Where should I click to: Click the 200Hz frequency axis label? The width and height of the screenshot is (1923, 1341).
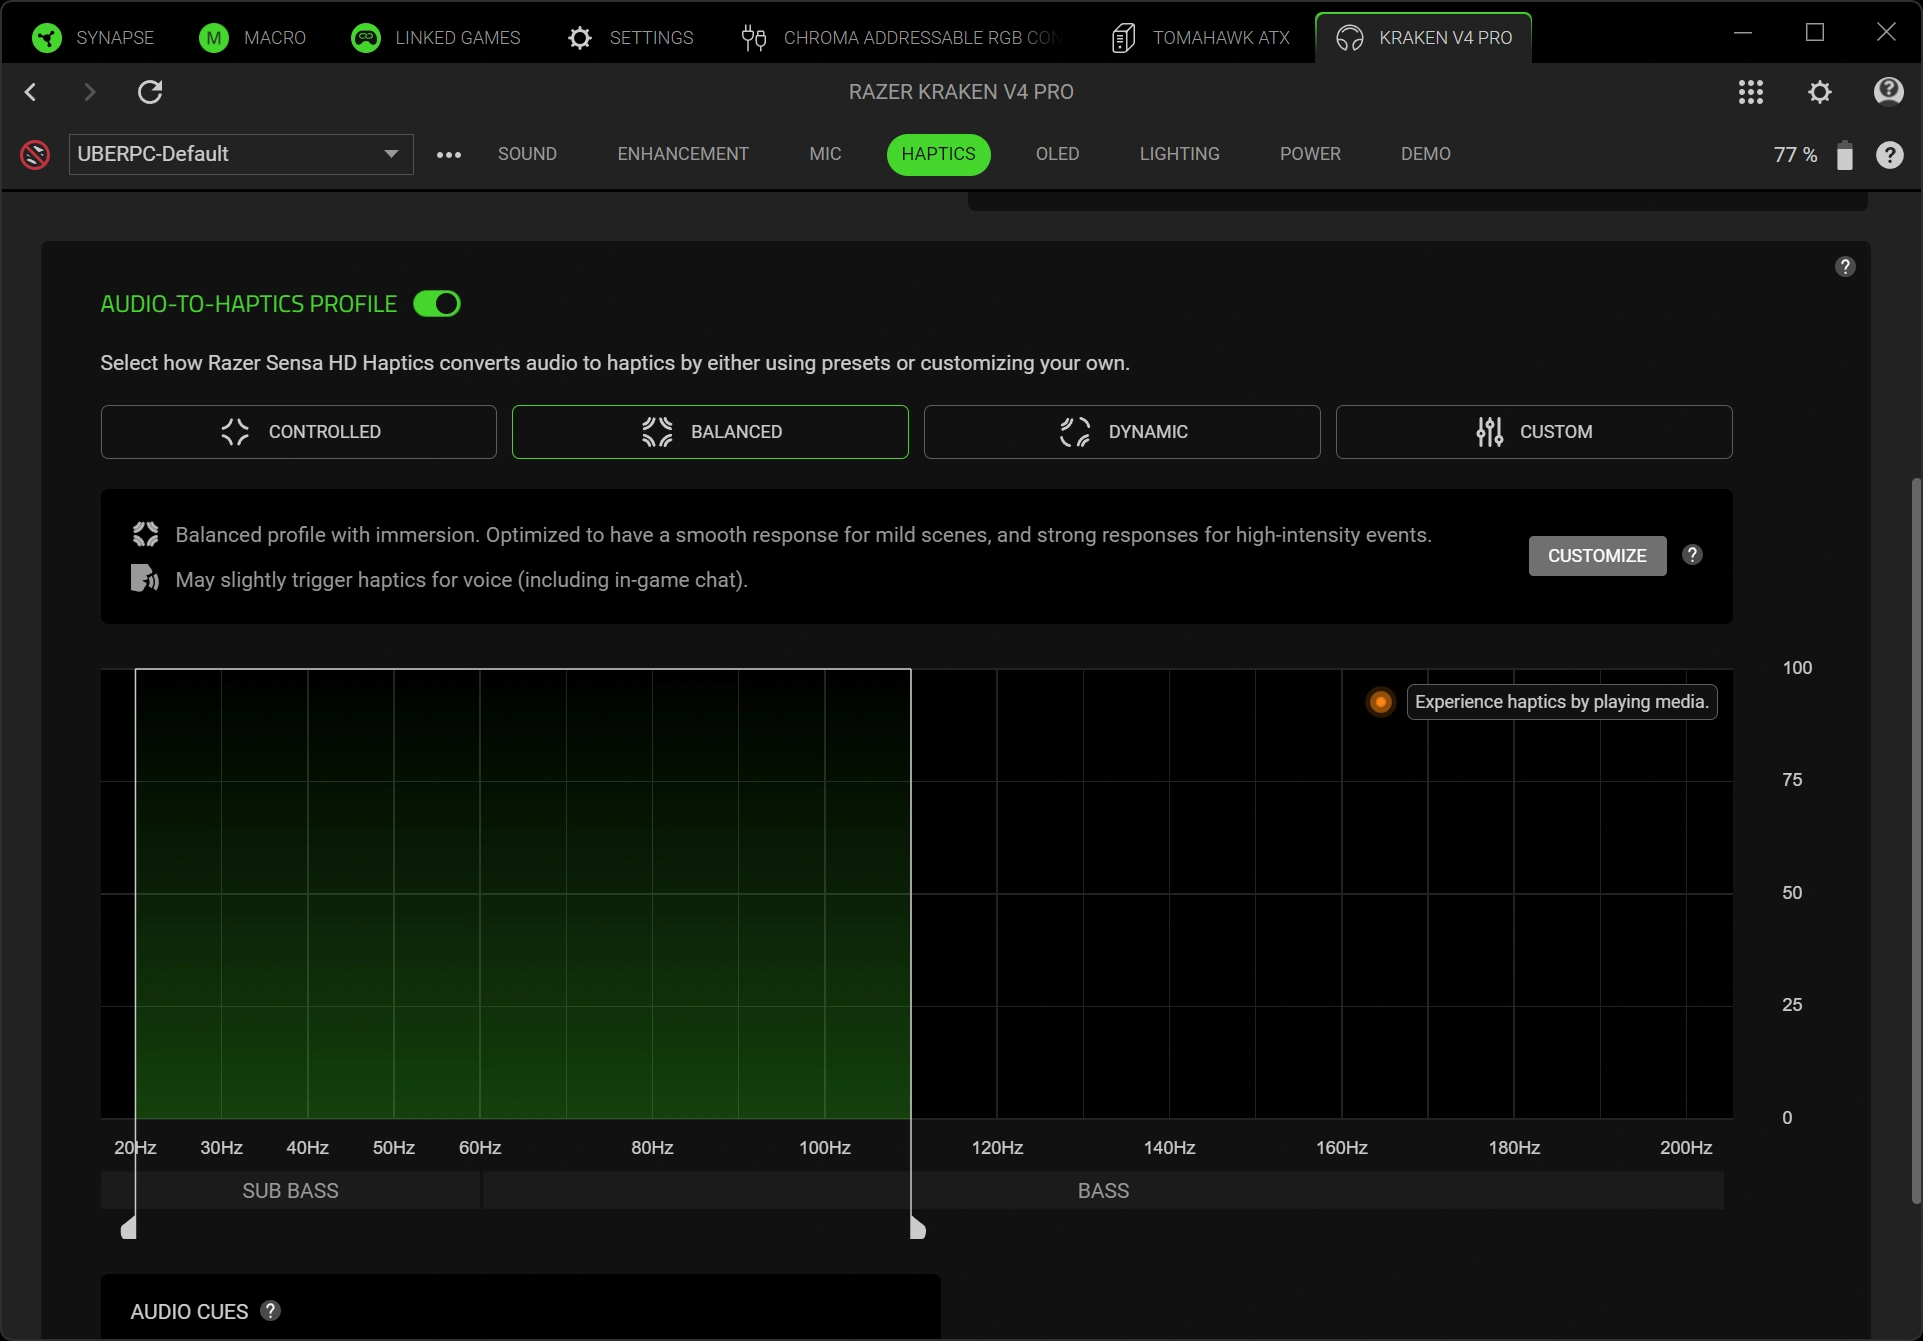pyautogui.click(x=1686, y=1148)
